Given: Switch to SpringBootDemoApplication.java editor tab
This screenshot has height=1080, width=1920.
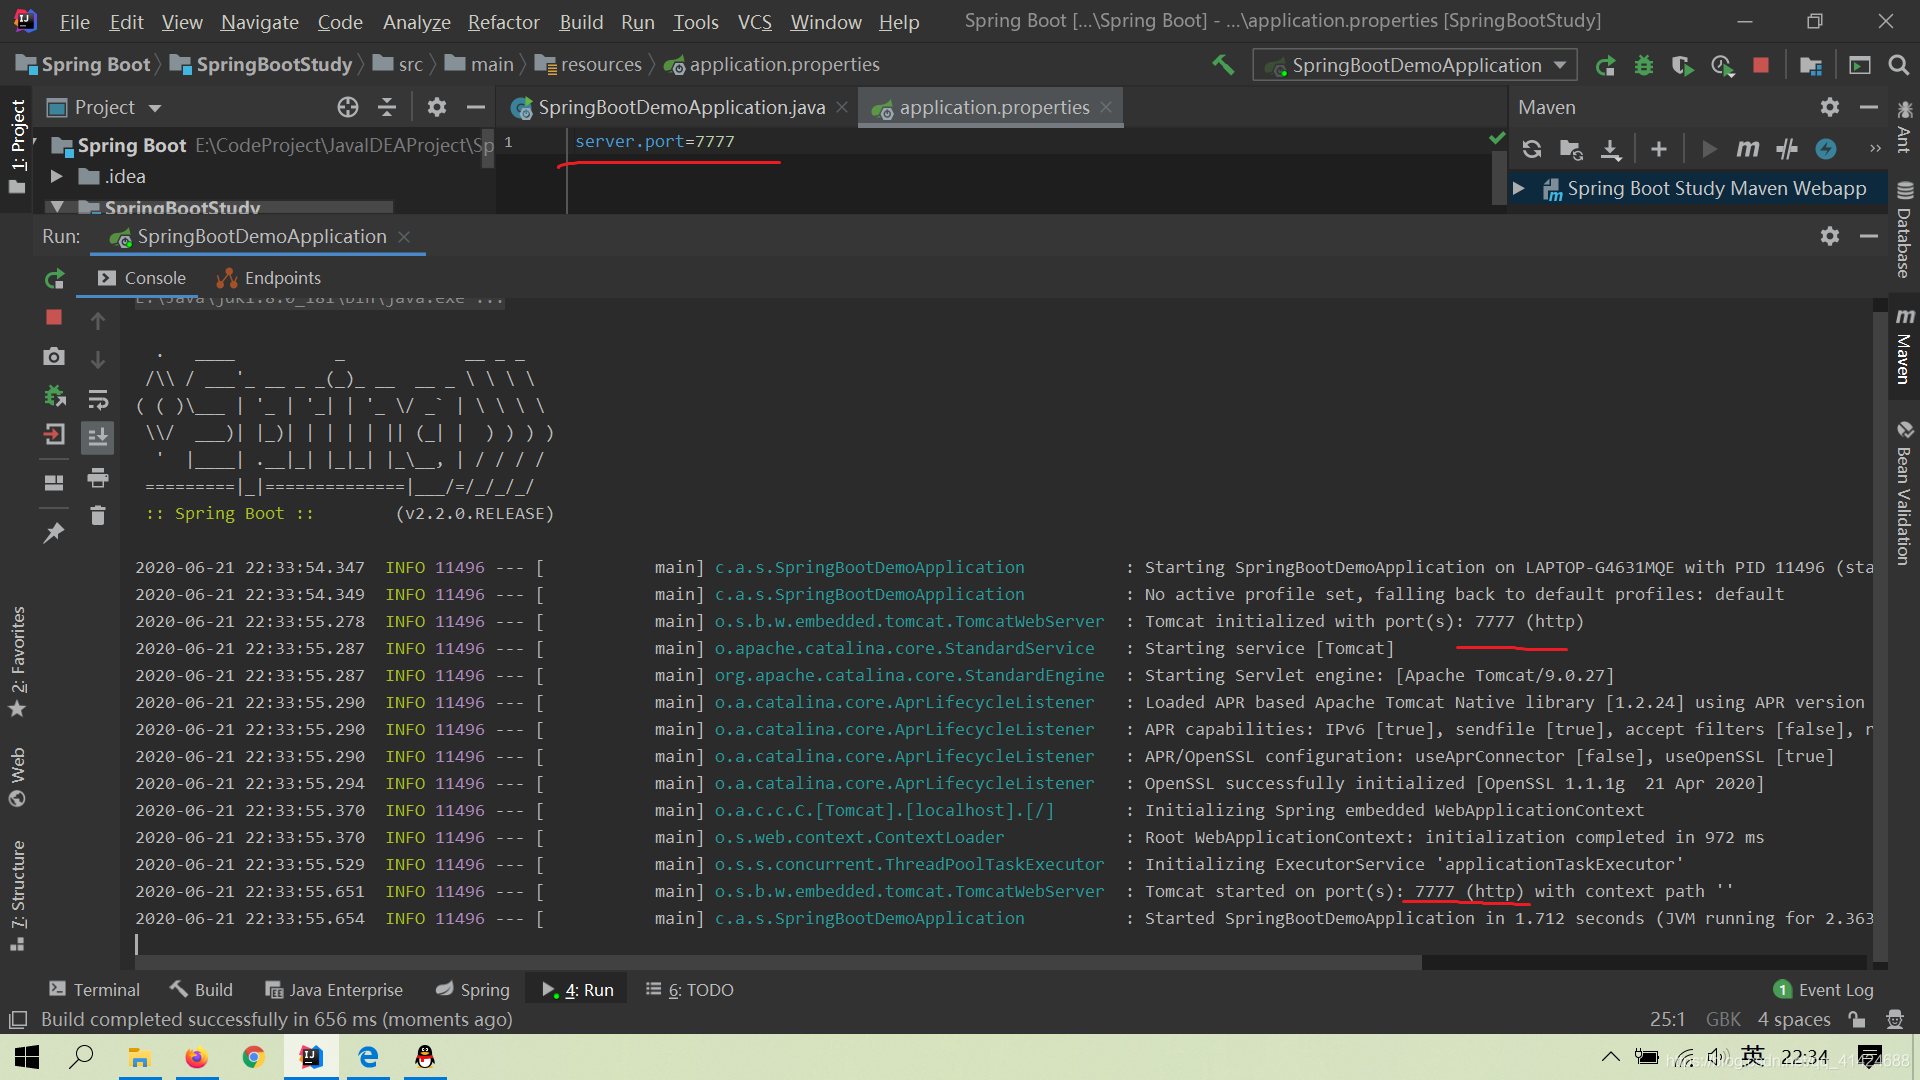Looking at the screenshot, I should tap(680, 107).
